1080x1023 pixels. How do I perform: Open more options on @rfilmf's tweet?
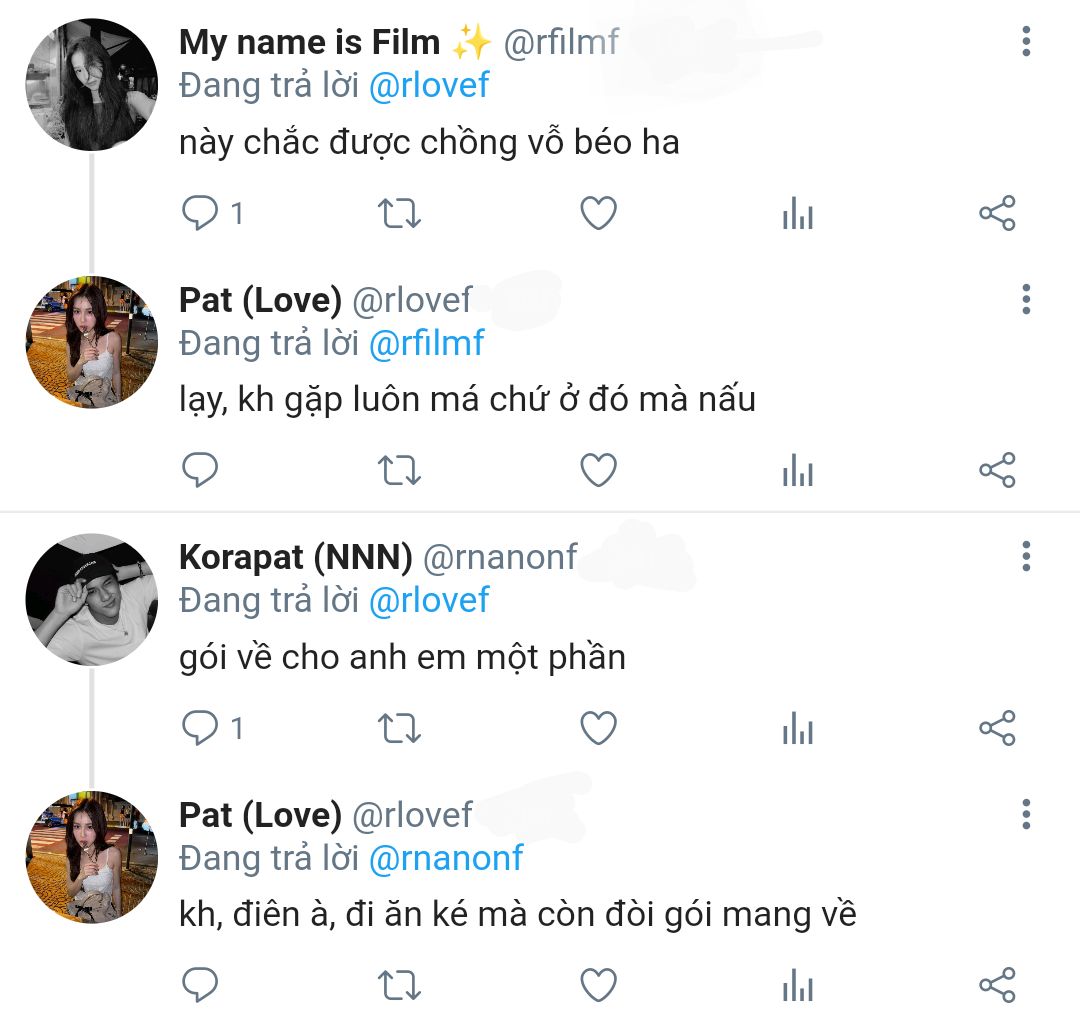[1026, 42]
